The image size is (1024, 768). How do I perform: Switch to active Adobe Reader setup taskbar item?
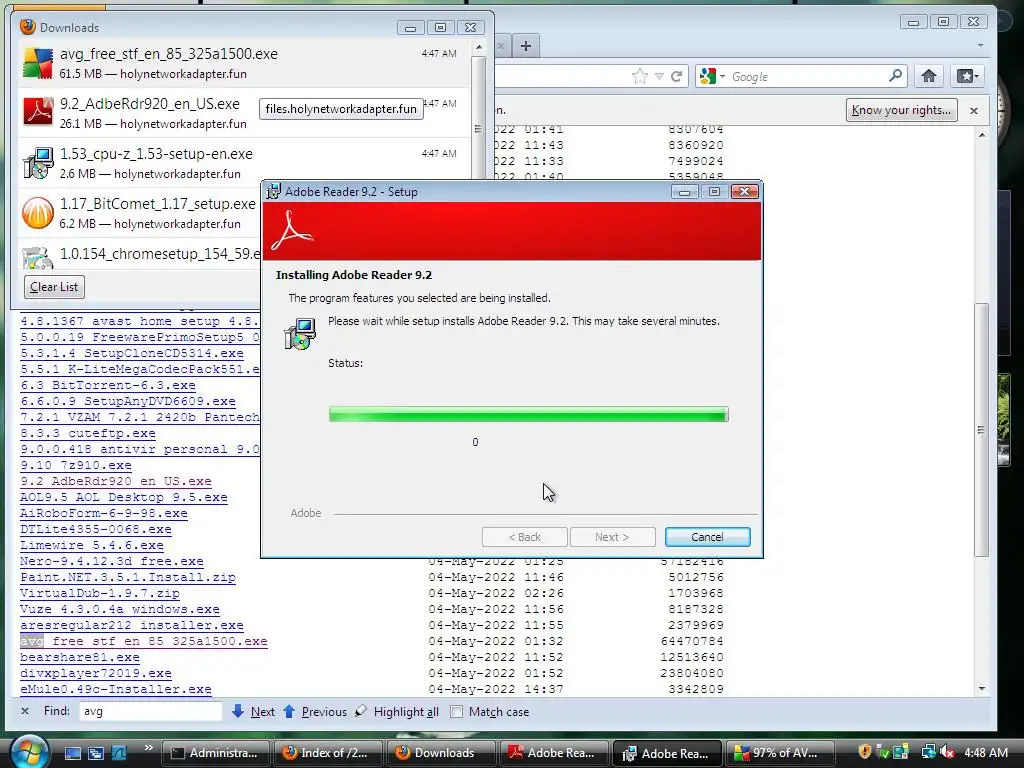pos(666,753)
